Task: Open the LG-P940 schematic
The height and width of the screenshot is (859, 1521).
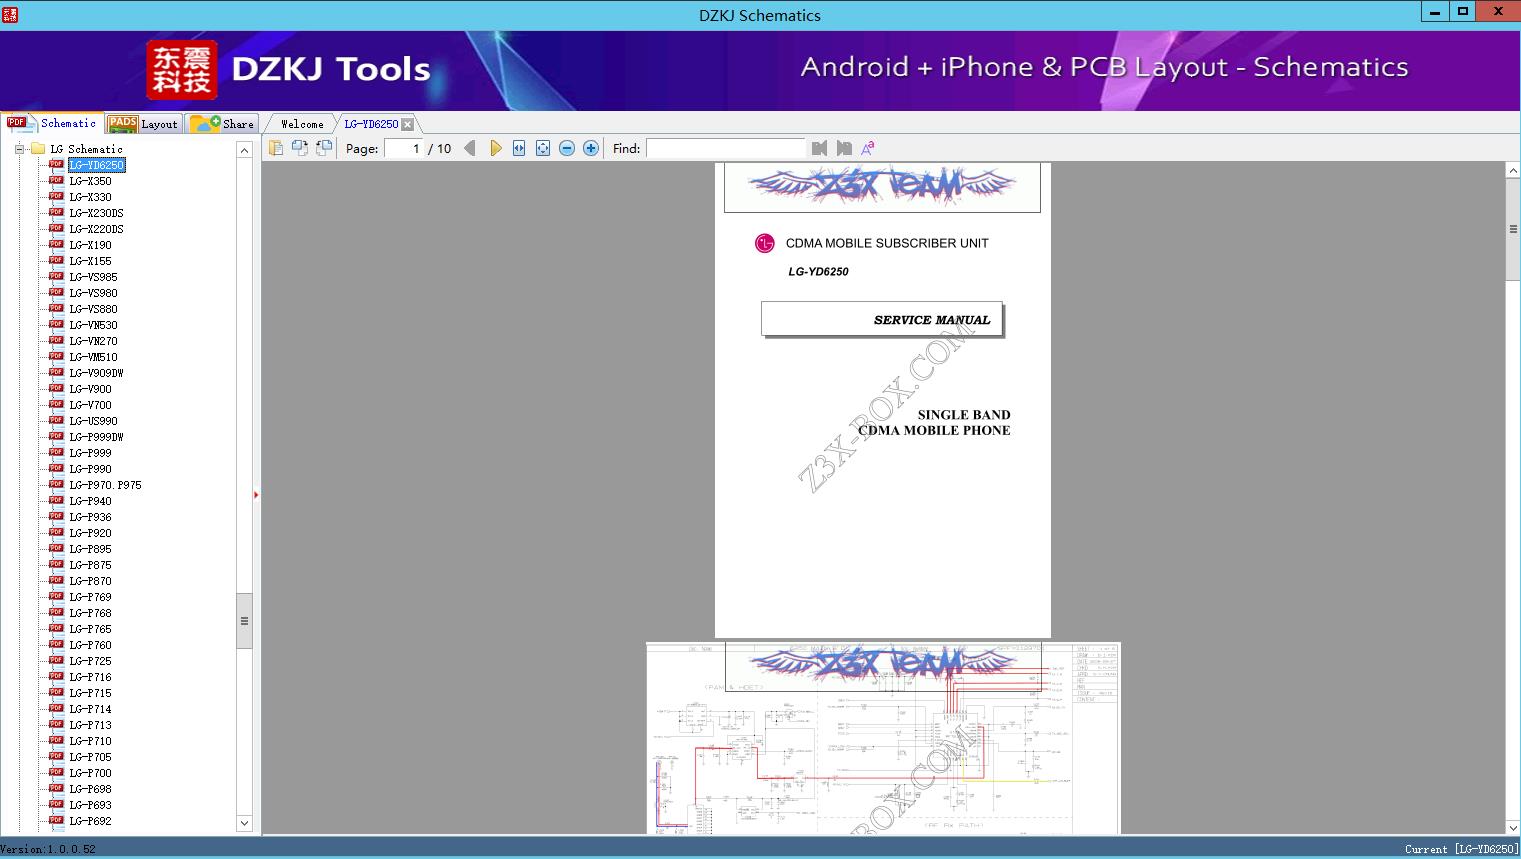Action: pyautogui.click(x=90, y=501)
